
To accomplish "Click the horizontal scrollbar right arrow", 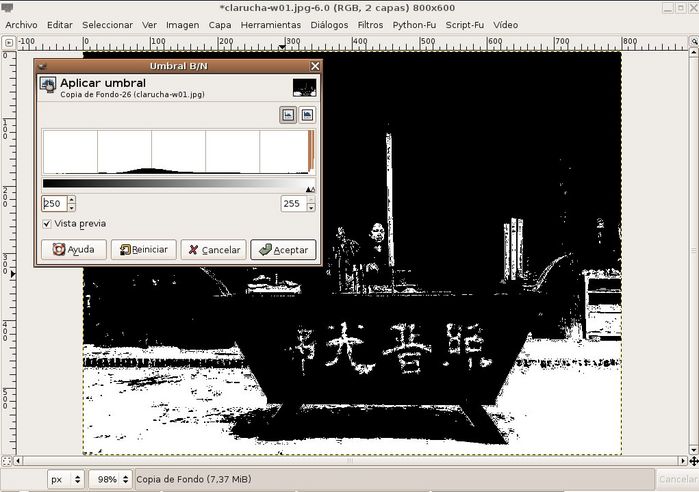I will (x=683, y=461).
